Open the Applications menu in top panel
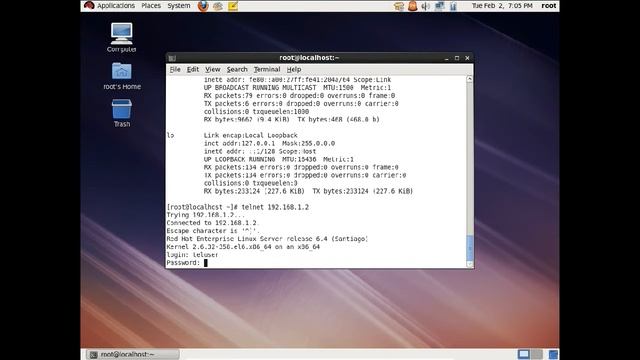Viewport: 640px width, 360px height. pyautogui.click(x=116, y=6)
